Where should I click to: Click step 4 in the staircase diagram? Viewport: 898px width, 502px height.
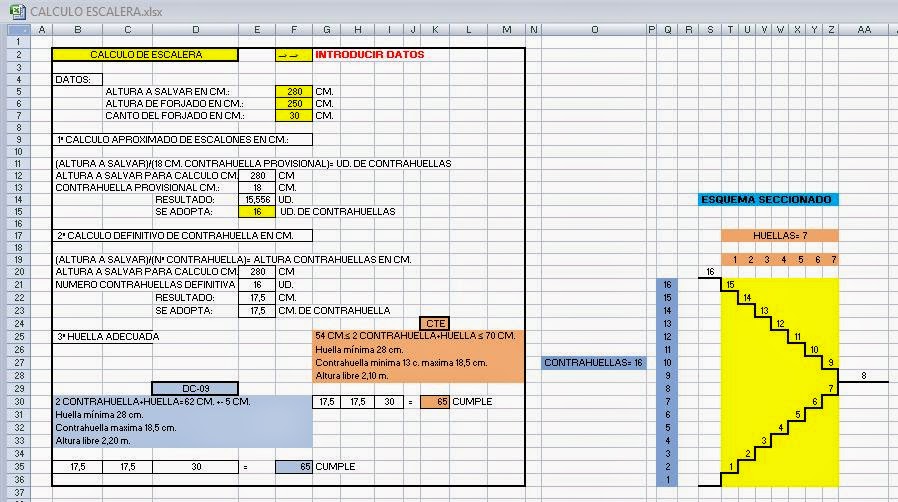coord(780,428)
